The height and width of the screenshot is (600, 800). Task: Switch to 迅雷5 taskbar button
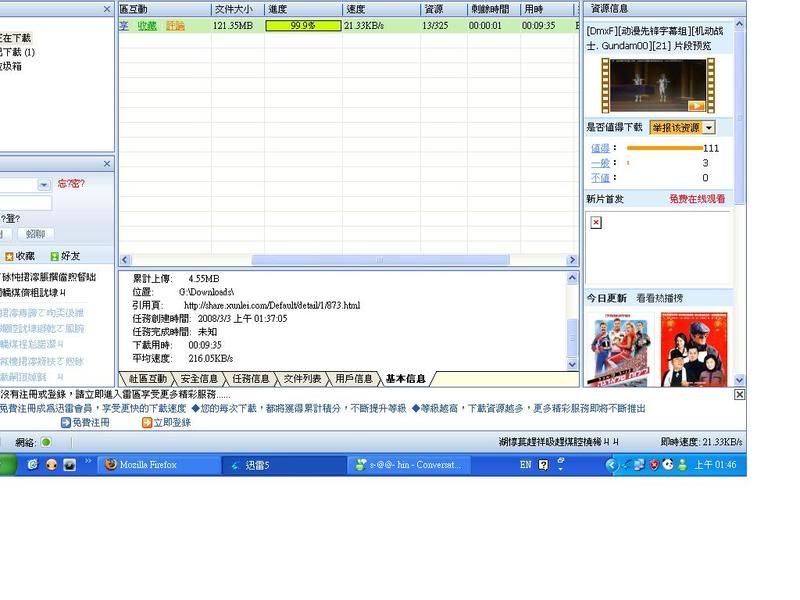(x=284, y=465)
